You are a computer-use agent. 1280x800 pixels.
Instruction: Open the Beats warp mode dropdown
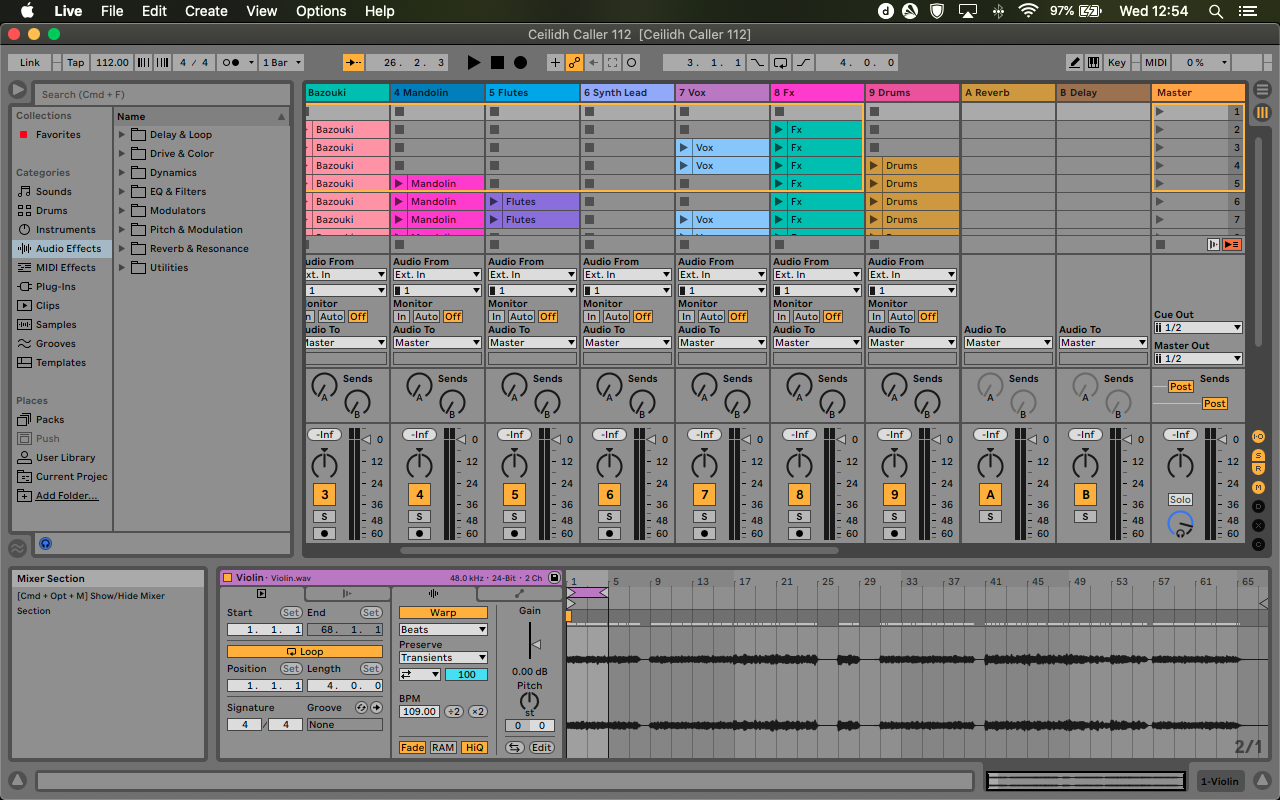(443, 630)
